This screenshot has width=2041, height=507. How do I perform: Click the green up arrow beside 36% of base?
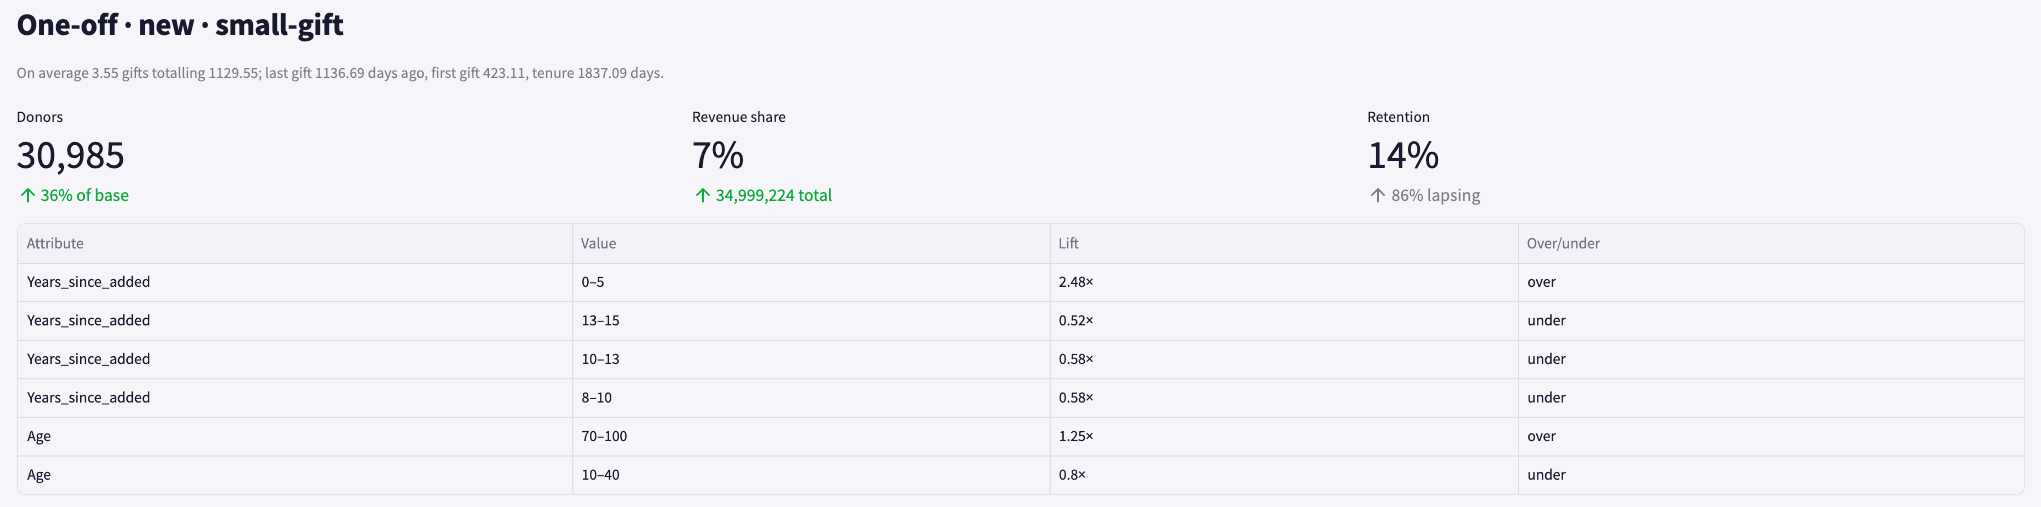pyautogui.click(x=28, y=195)
